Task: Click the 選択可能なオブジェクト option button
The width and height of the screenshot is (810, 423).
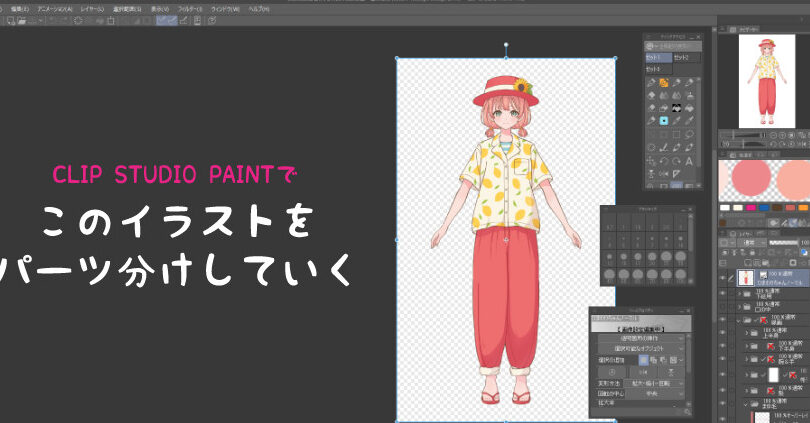Action: [640, 349]
